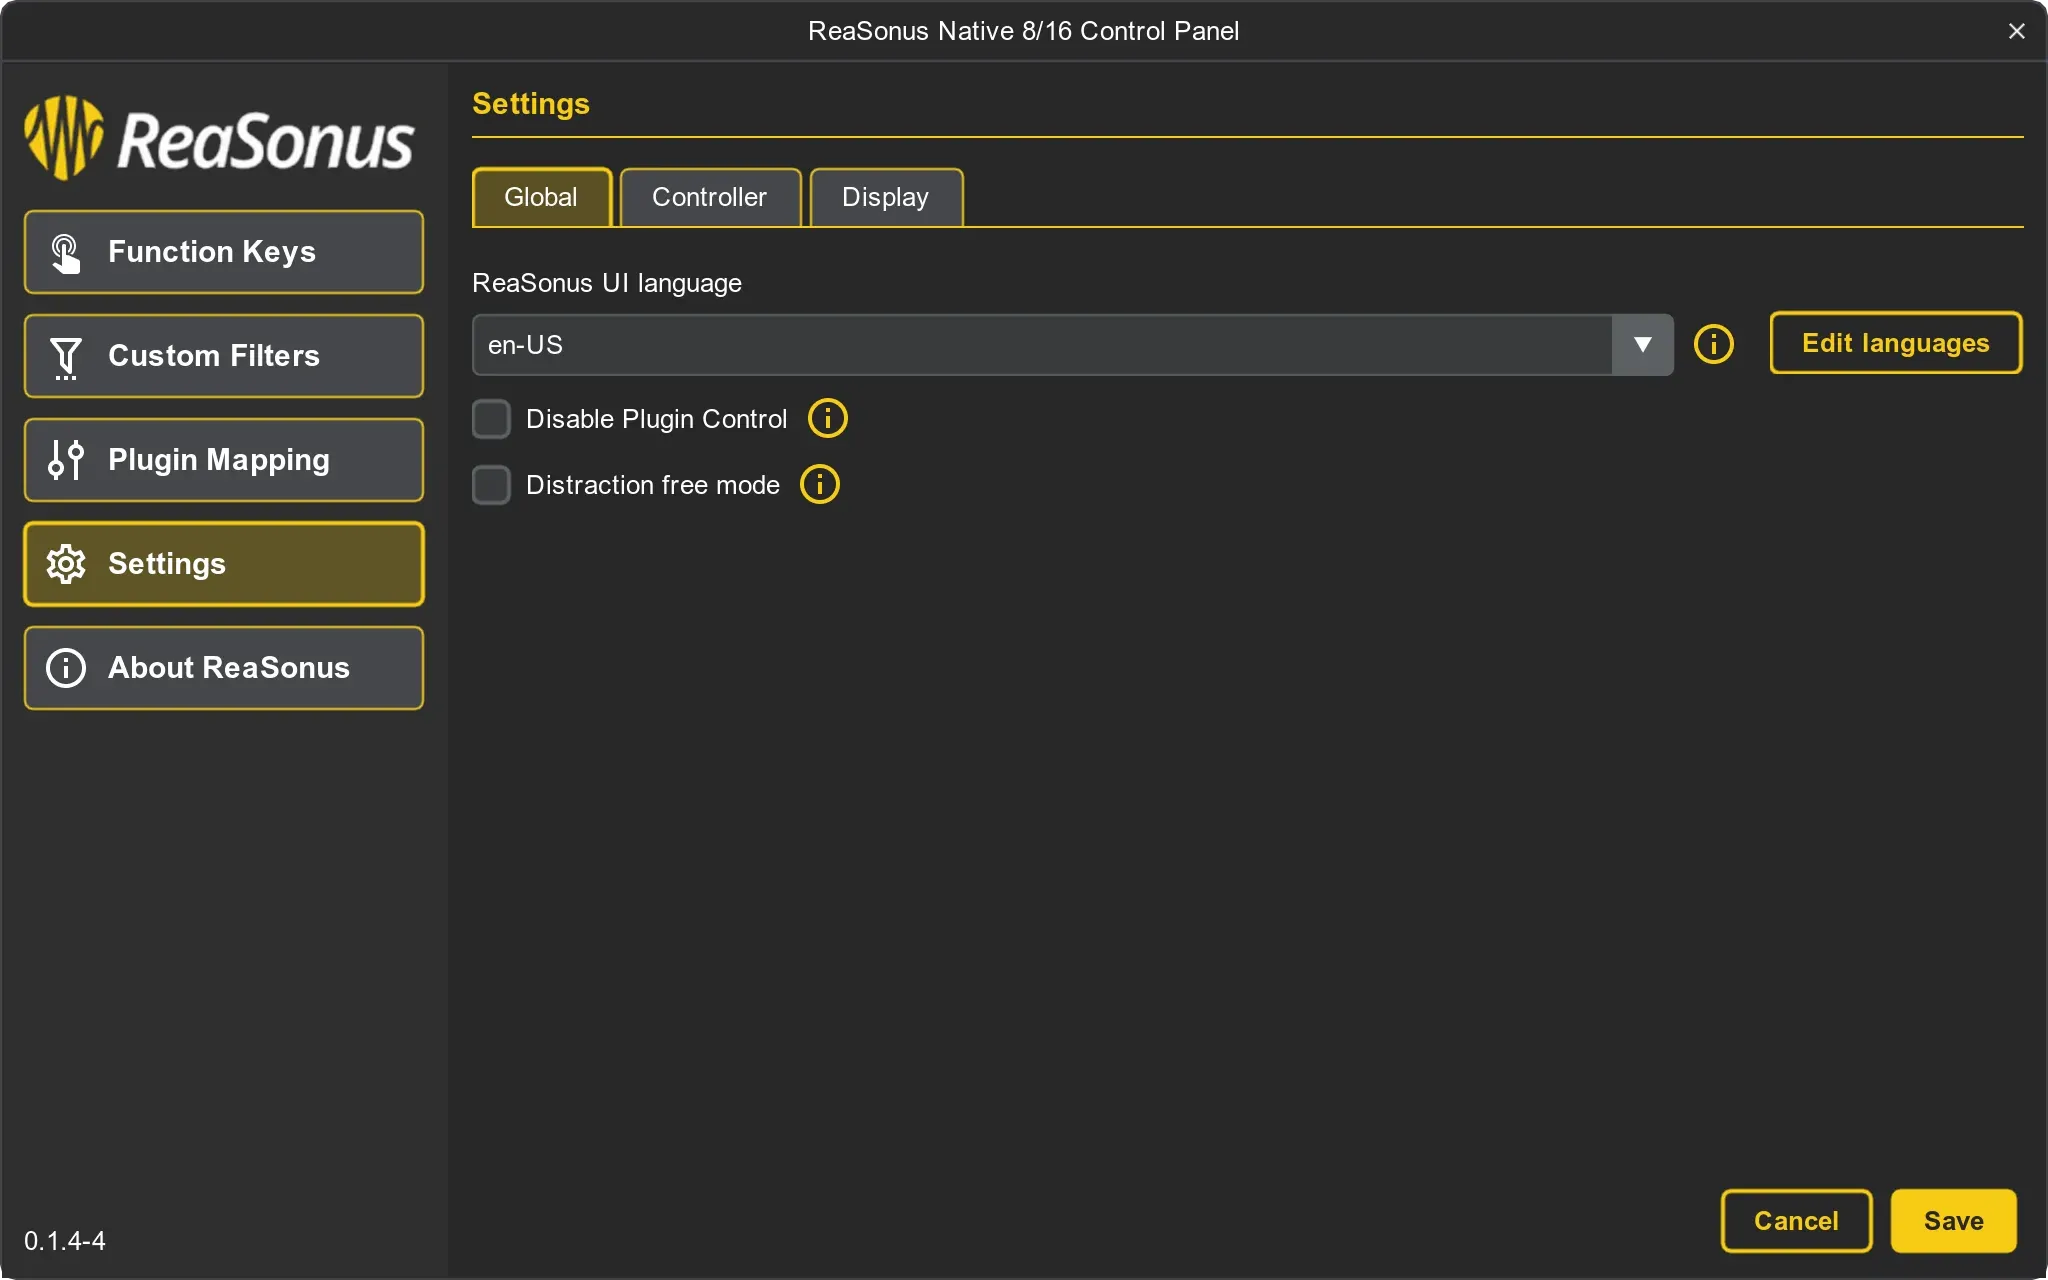This screenshot has height=1280, width=2048.
Task: Show info for Distraction free mode
Action: [819, 485]
